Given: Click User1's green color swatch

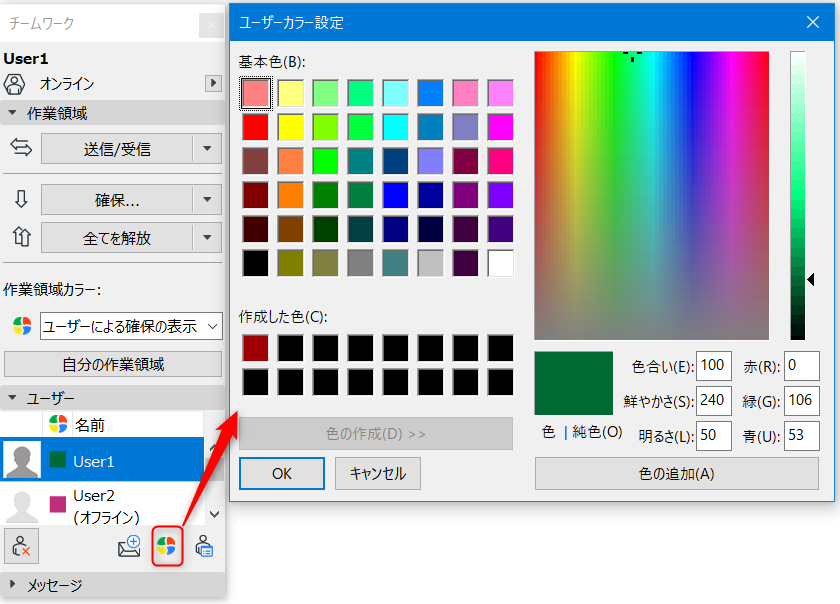Looking at the screenshot, I should point(58,459).
